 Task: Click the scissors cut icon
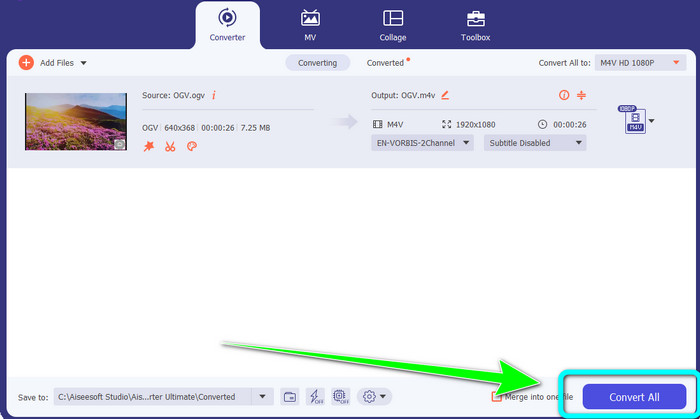pos(171,146)
